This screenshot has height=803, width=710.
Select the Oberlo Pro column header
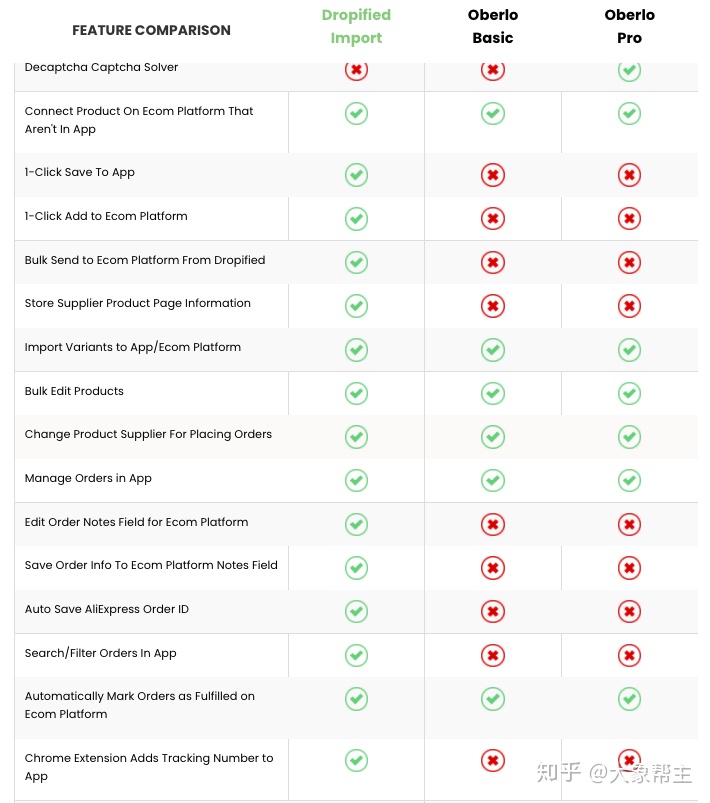click(x=629, y=27)
